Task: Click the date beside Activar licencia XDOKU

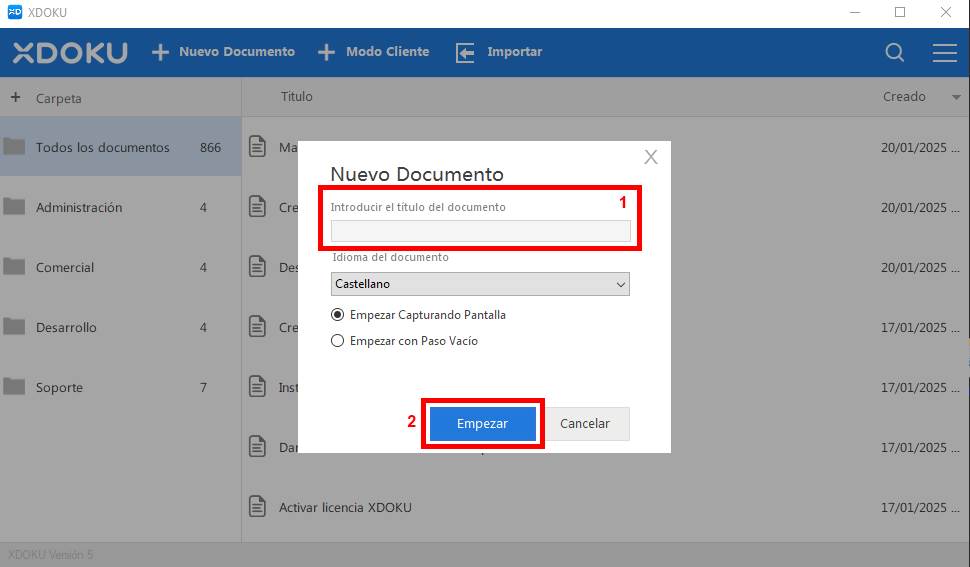Action: (x=920, y=507)
